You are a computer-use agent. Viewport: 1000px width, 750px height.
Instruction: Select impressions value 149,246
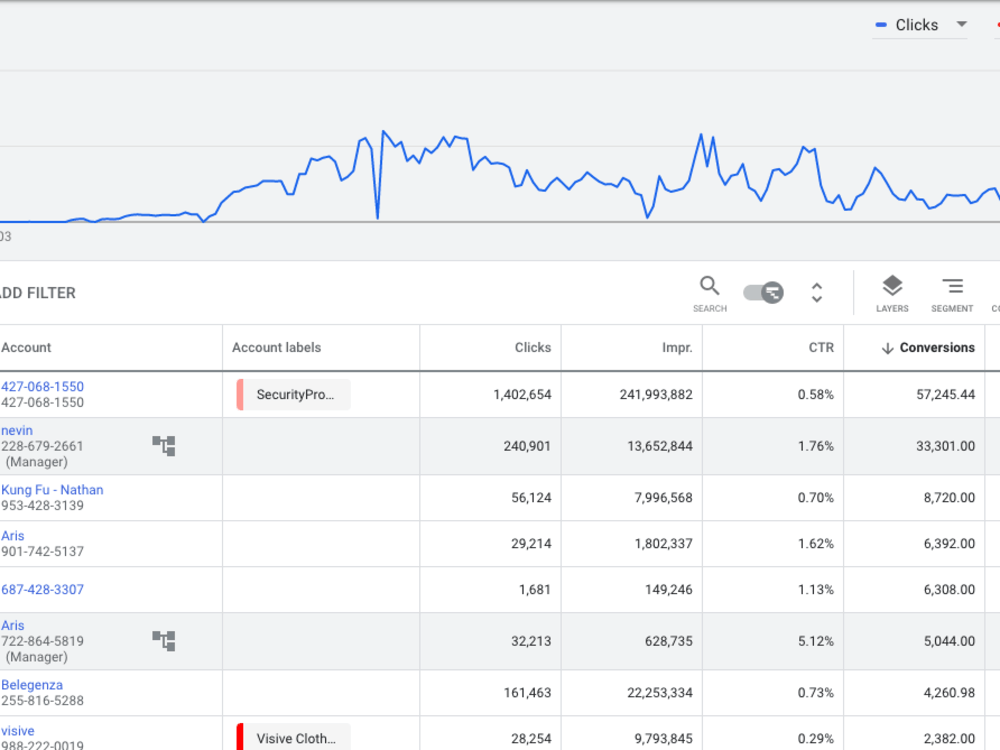click(x=668, y=590)
